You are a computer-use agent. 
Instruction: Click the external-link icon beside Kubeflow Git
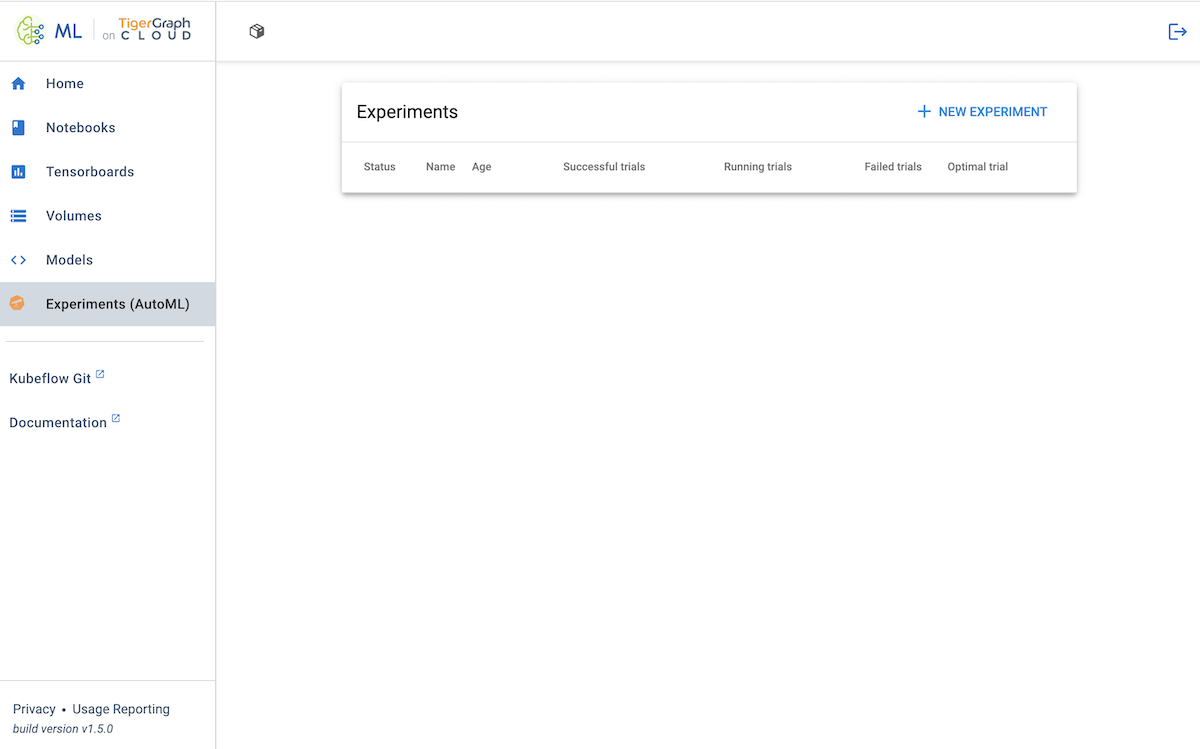(x=98, y=372)
